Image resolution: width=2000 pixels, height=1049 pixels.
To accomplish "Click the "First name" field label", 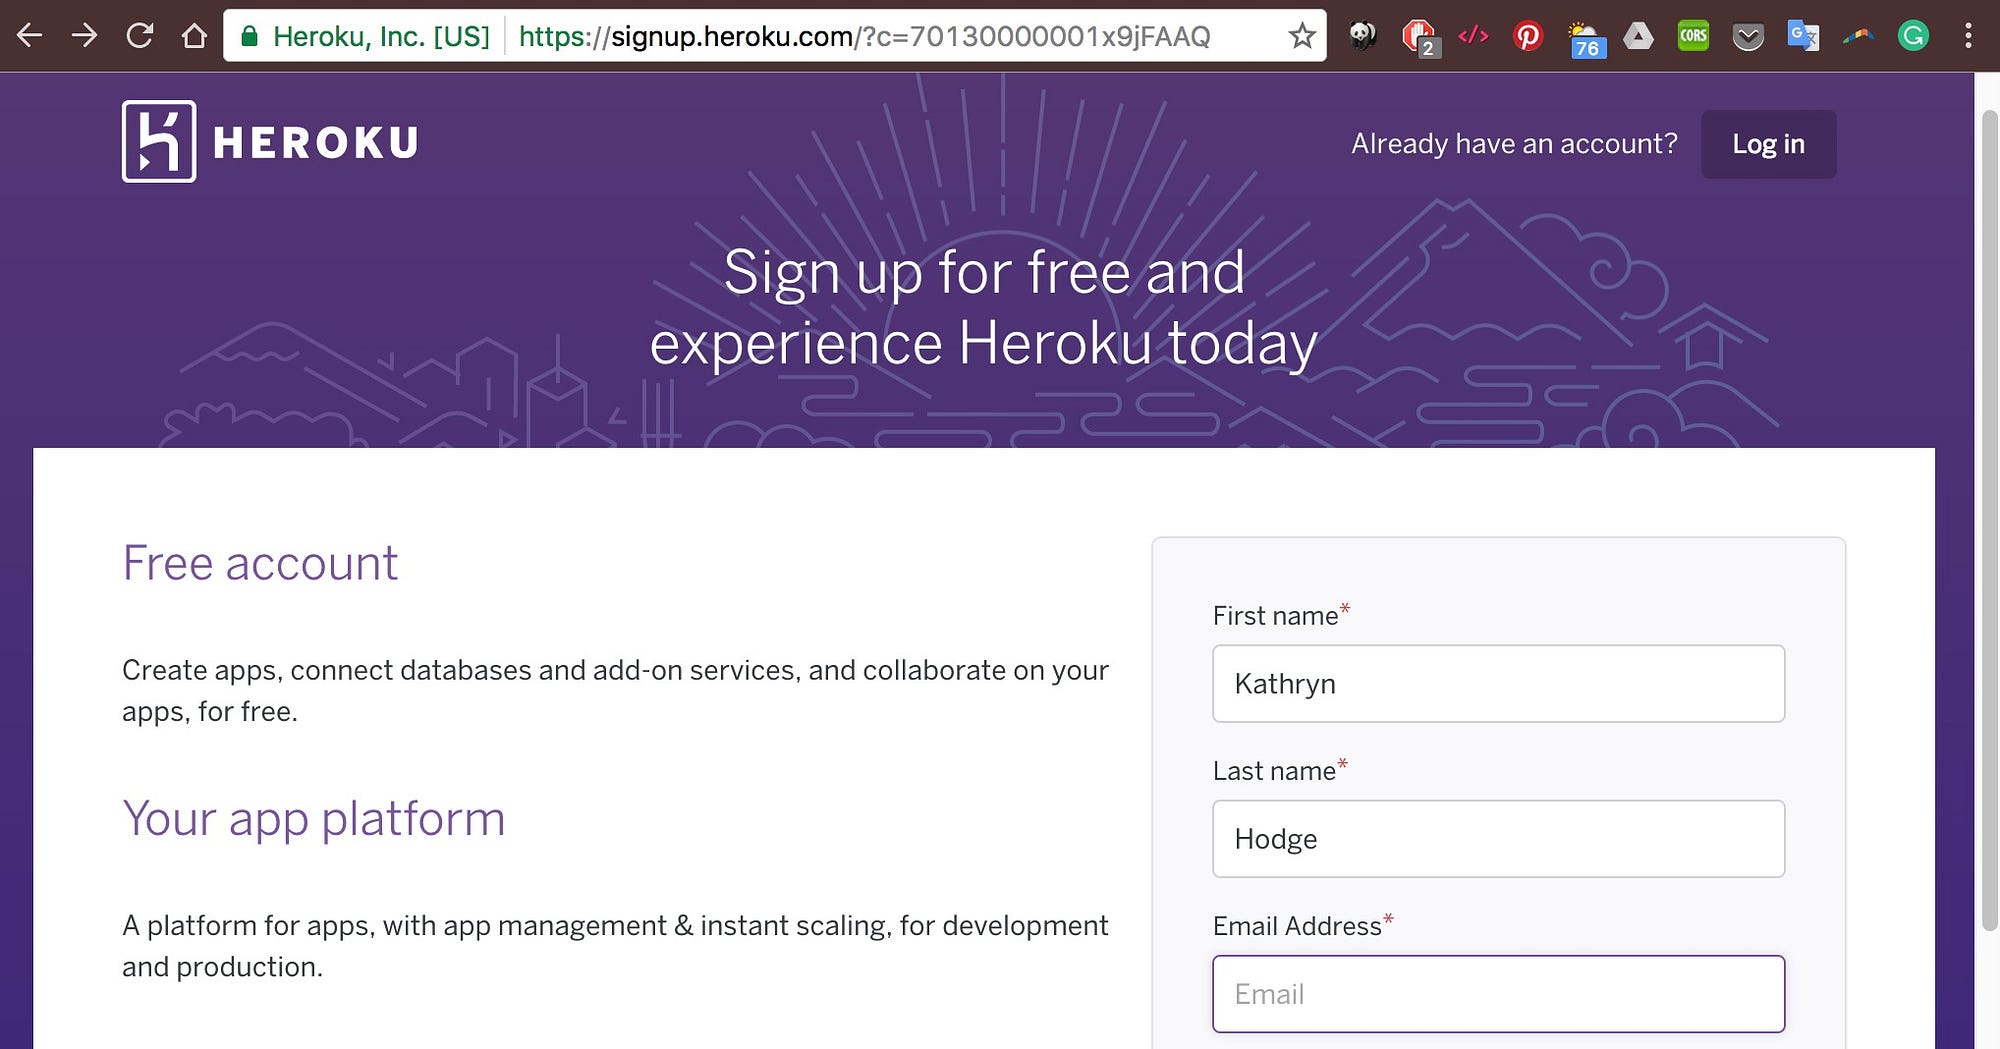I will (1275, 615).
